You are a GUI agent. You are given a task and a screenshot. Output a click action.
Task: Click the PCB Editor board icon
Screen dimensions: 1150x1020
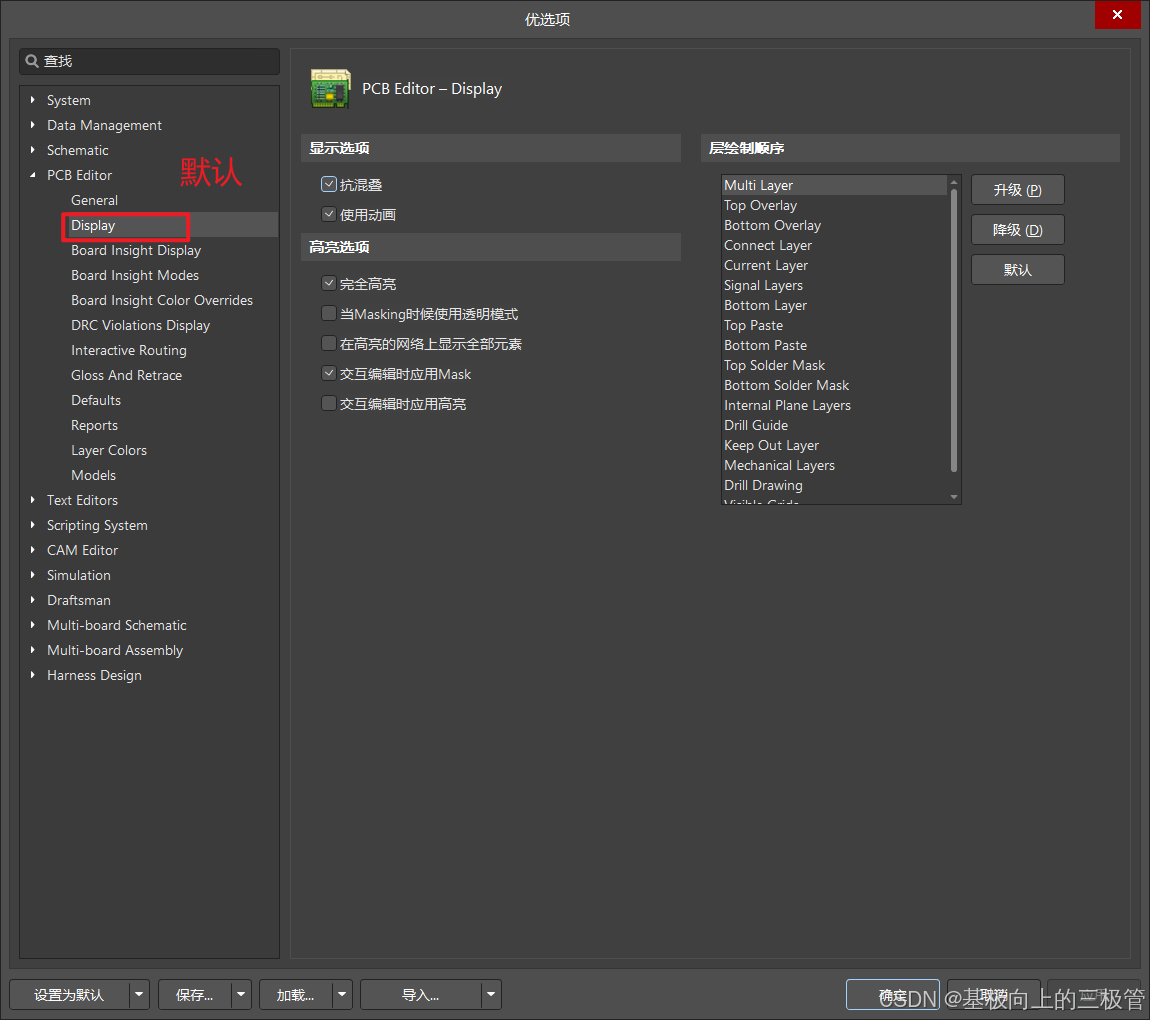[x=330, y=89]
